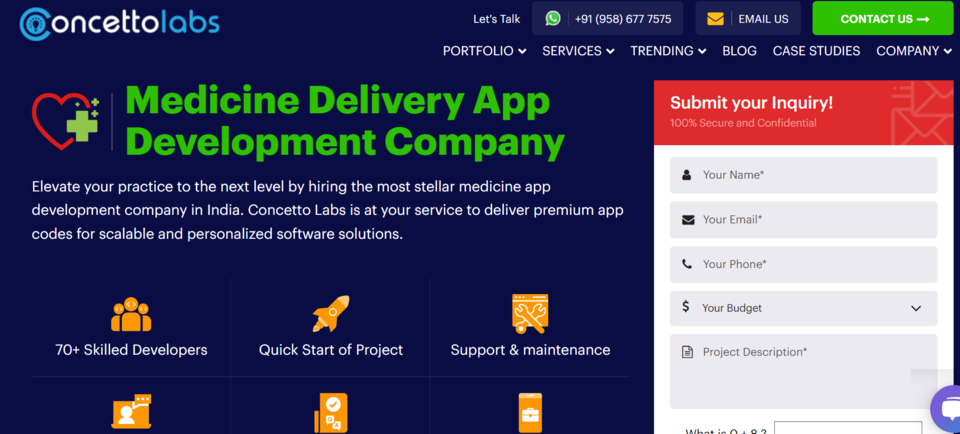Click the Quick Start of Project label

pyautogui.click(x=331, y=350)
